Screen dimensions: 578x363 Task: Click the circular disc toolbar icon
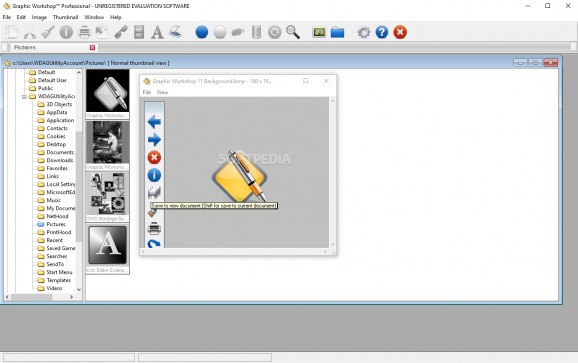pyautogui.click(x=275, y=32)
